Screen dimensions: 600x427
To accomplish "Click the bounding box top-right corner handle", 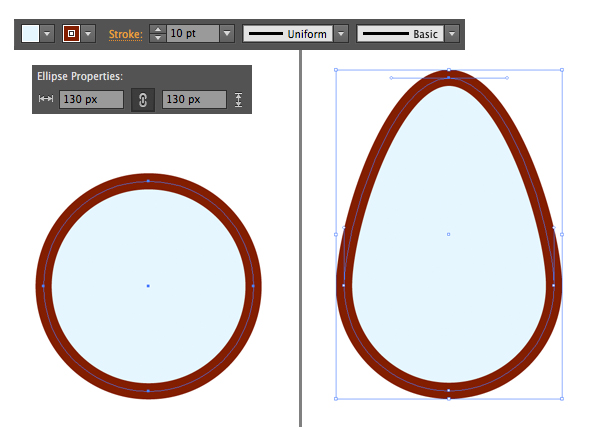I will point(562,70).
